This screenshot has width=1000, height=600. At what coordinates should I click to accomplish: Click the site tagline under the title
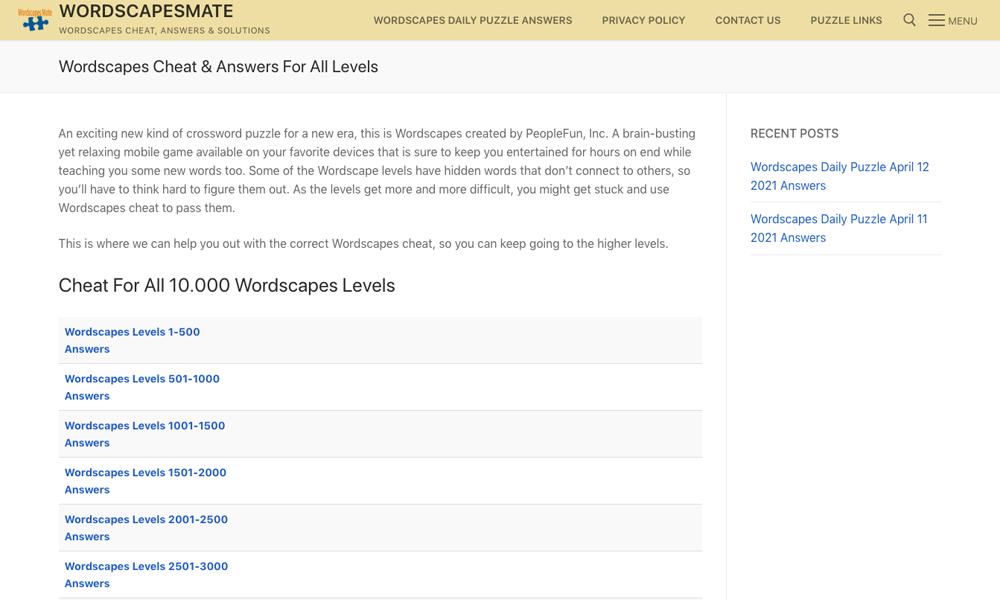[164, 31]
